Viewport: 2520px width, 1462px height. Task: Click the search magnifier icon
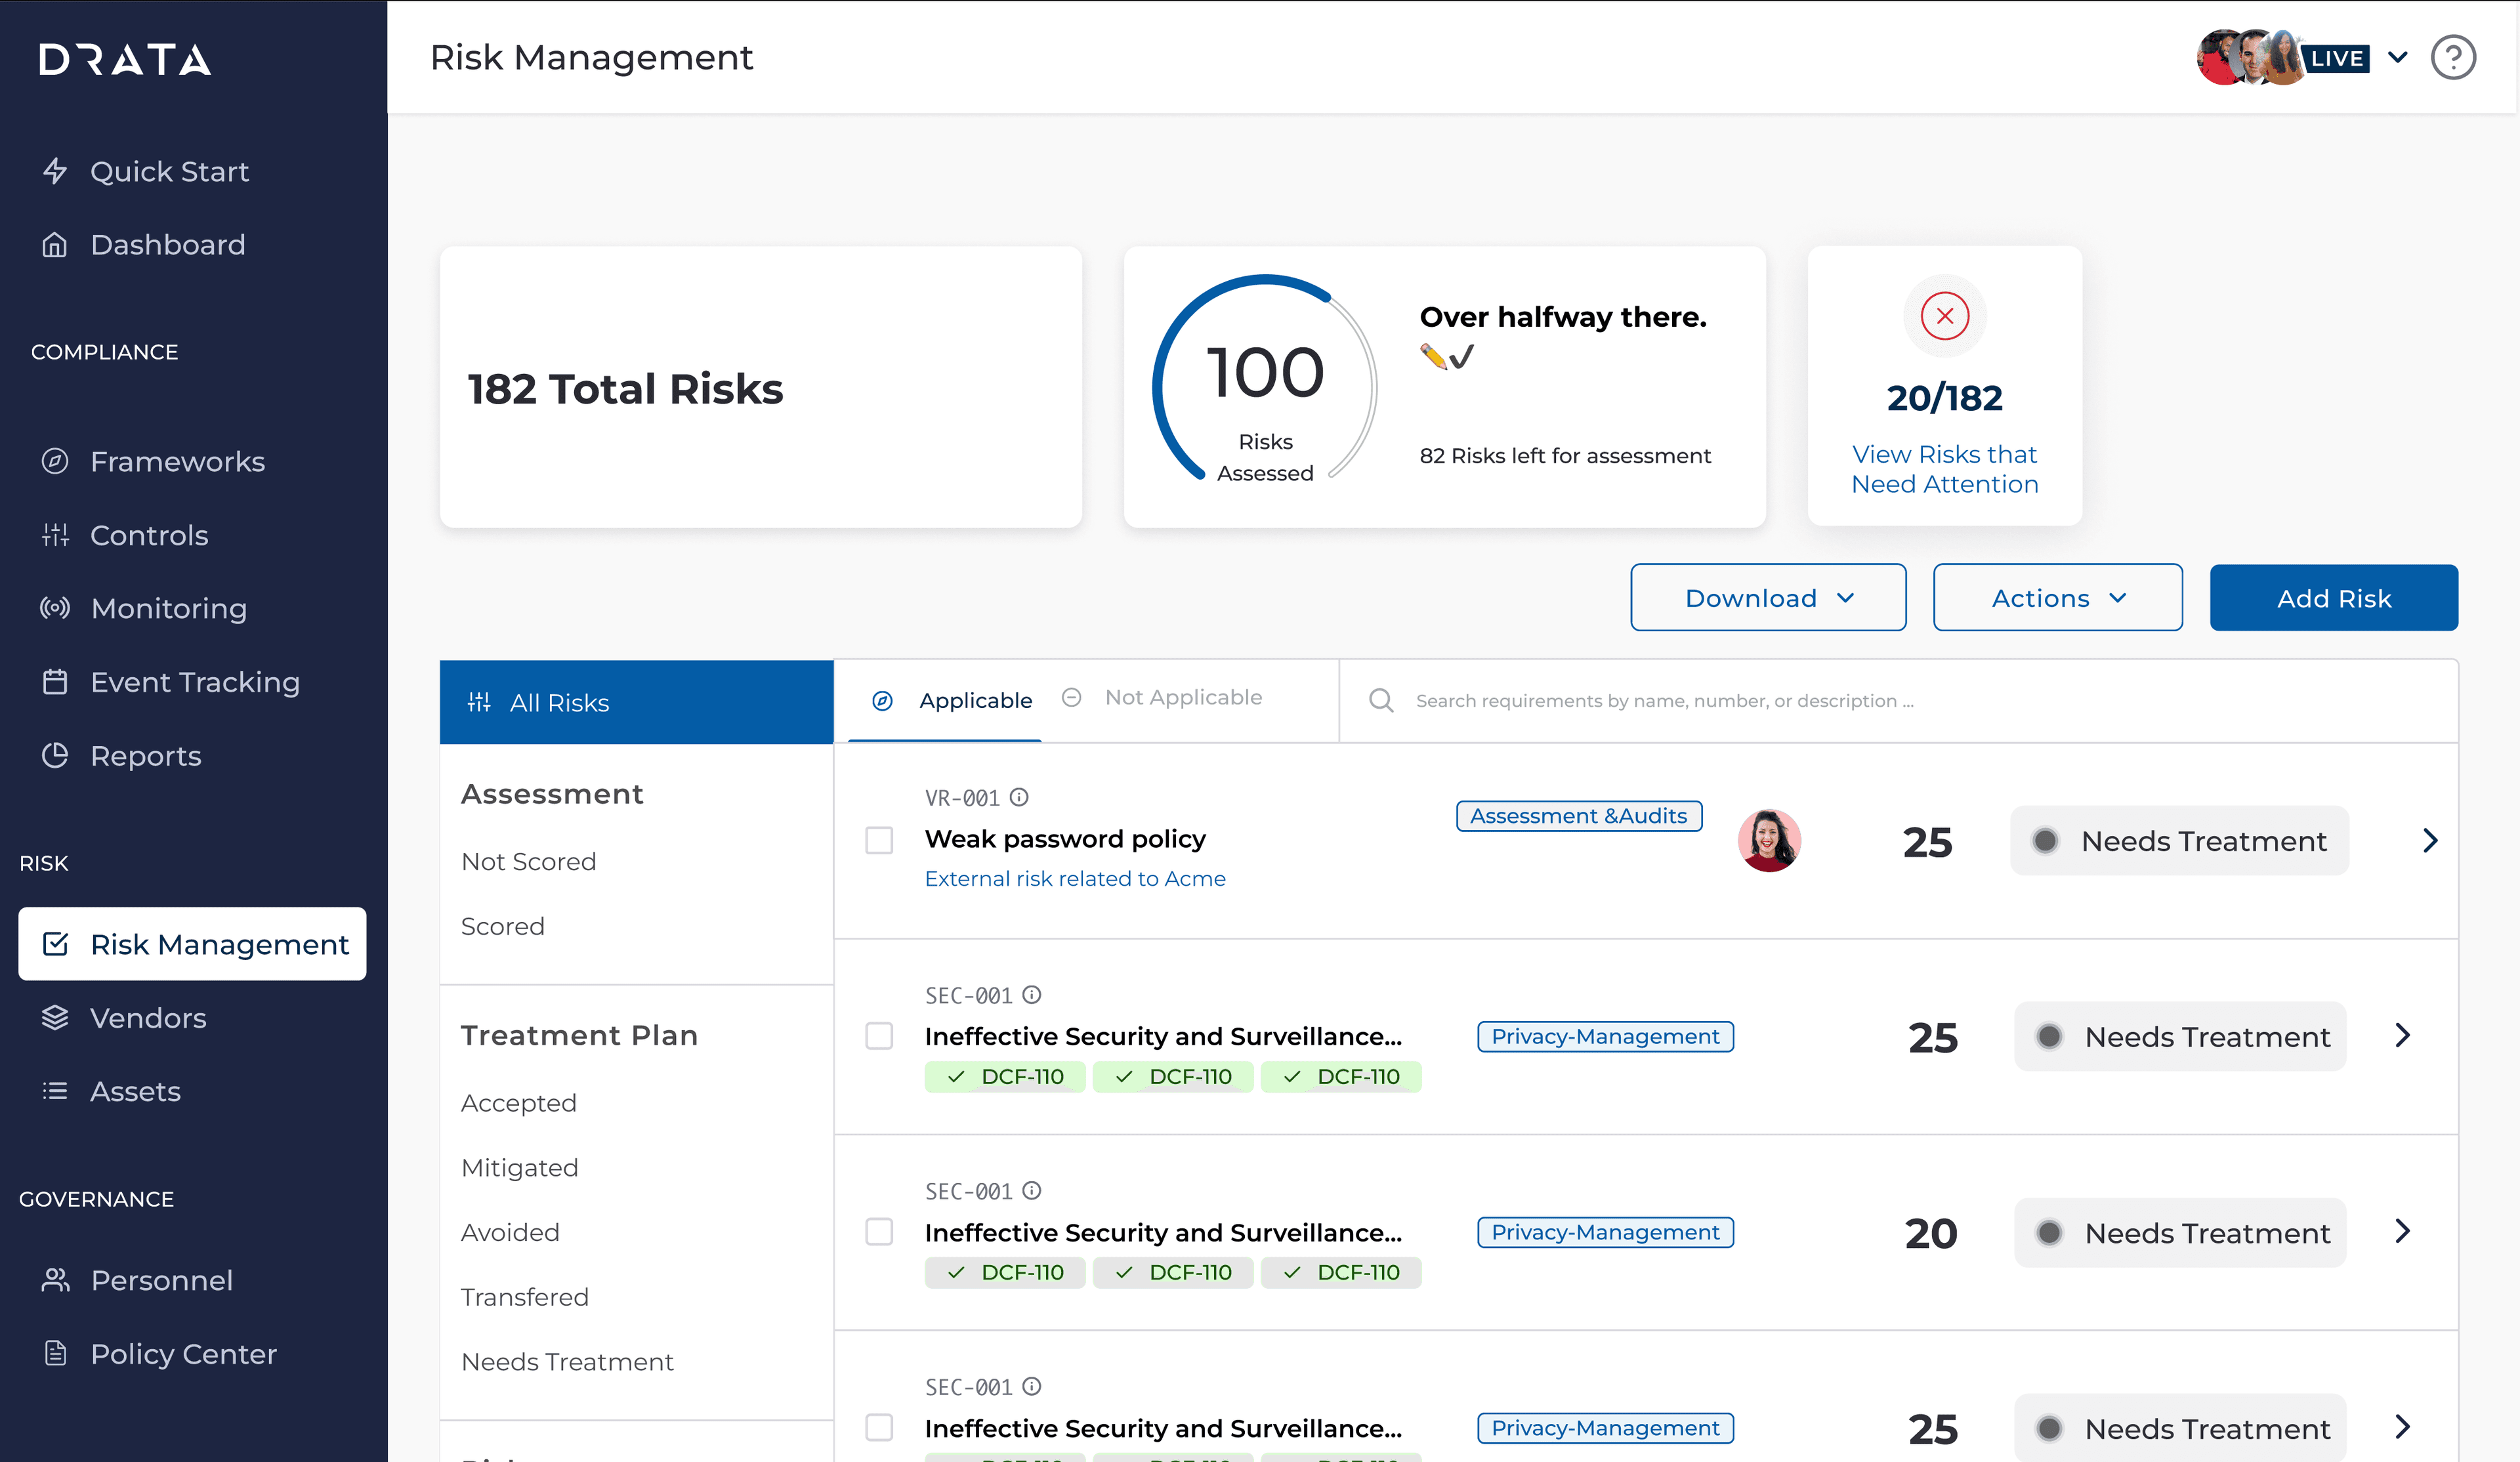(1381, 701)
